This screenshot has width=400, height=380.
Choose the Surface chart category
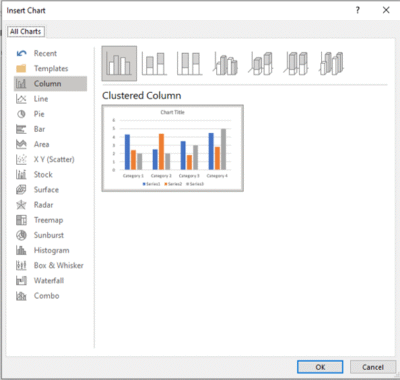(x=50, y=190)
